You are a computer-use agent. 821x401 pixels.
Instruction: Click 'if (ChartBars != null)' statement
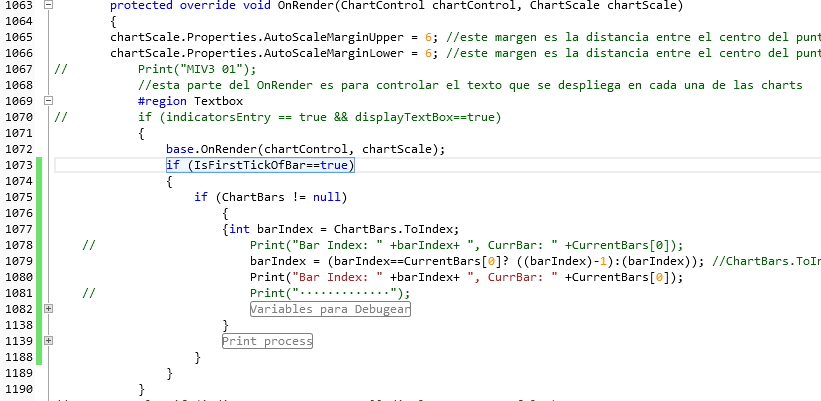tap(271, 197)
